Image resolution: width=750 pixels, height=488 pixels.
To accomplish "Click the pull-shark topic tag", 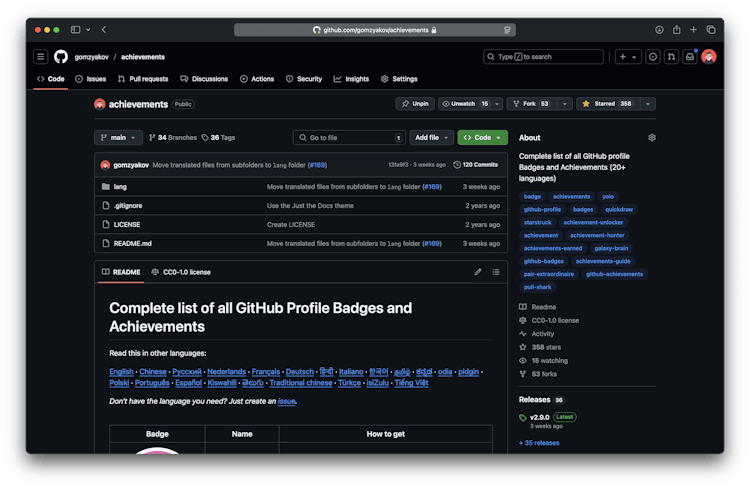I will click(x=537, y=287).
